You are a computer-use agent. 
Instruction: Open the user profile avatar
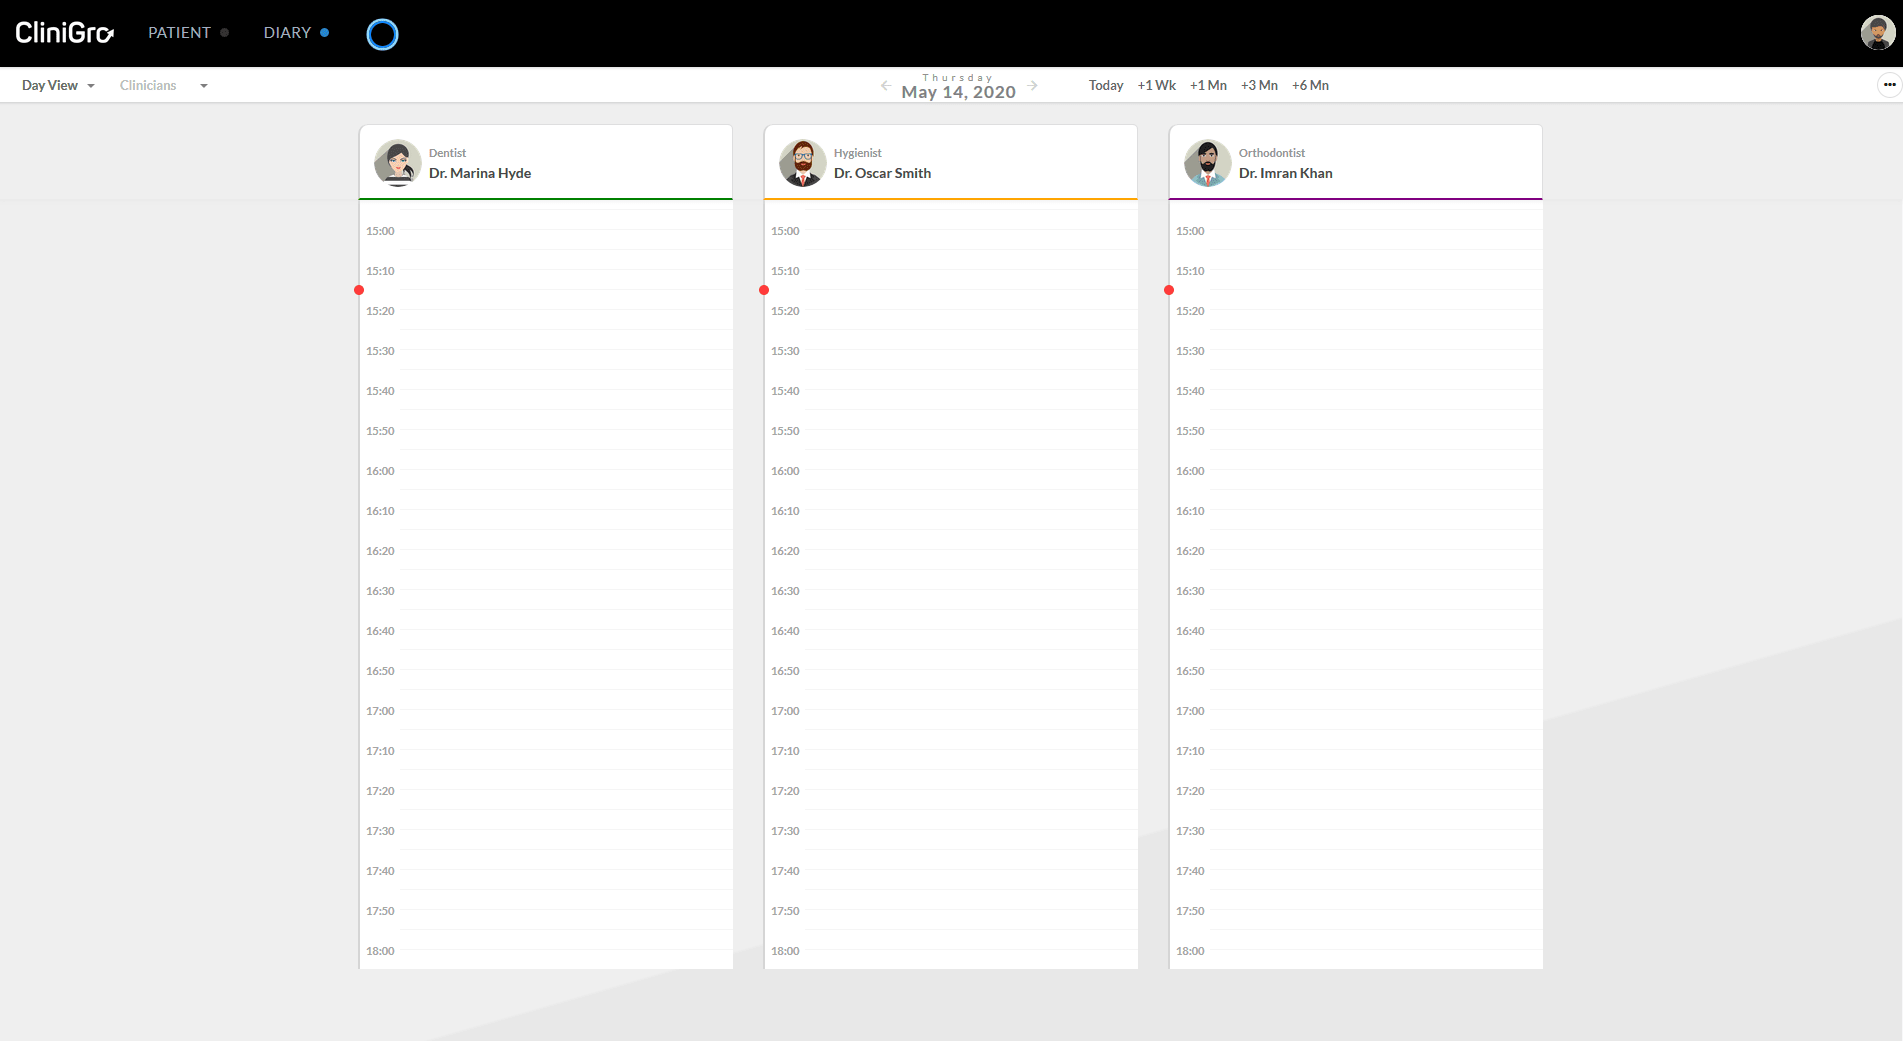(1877, 33)
